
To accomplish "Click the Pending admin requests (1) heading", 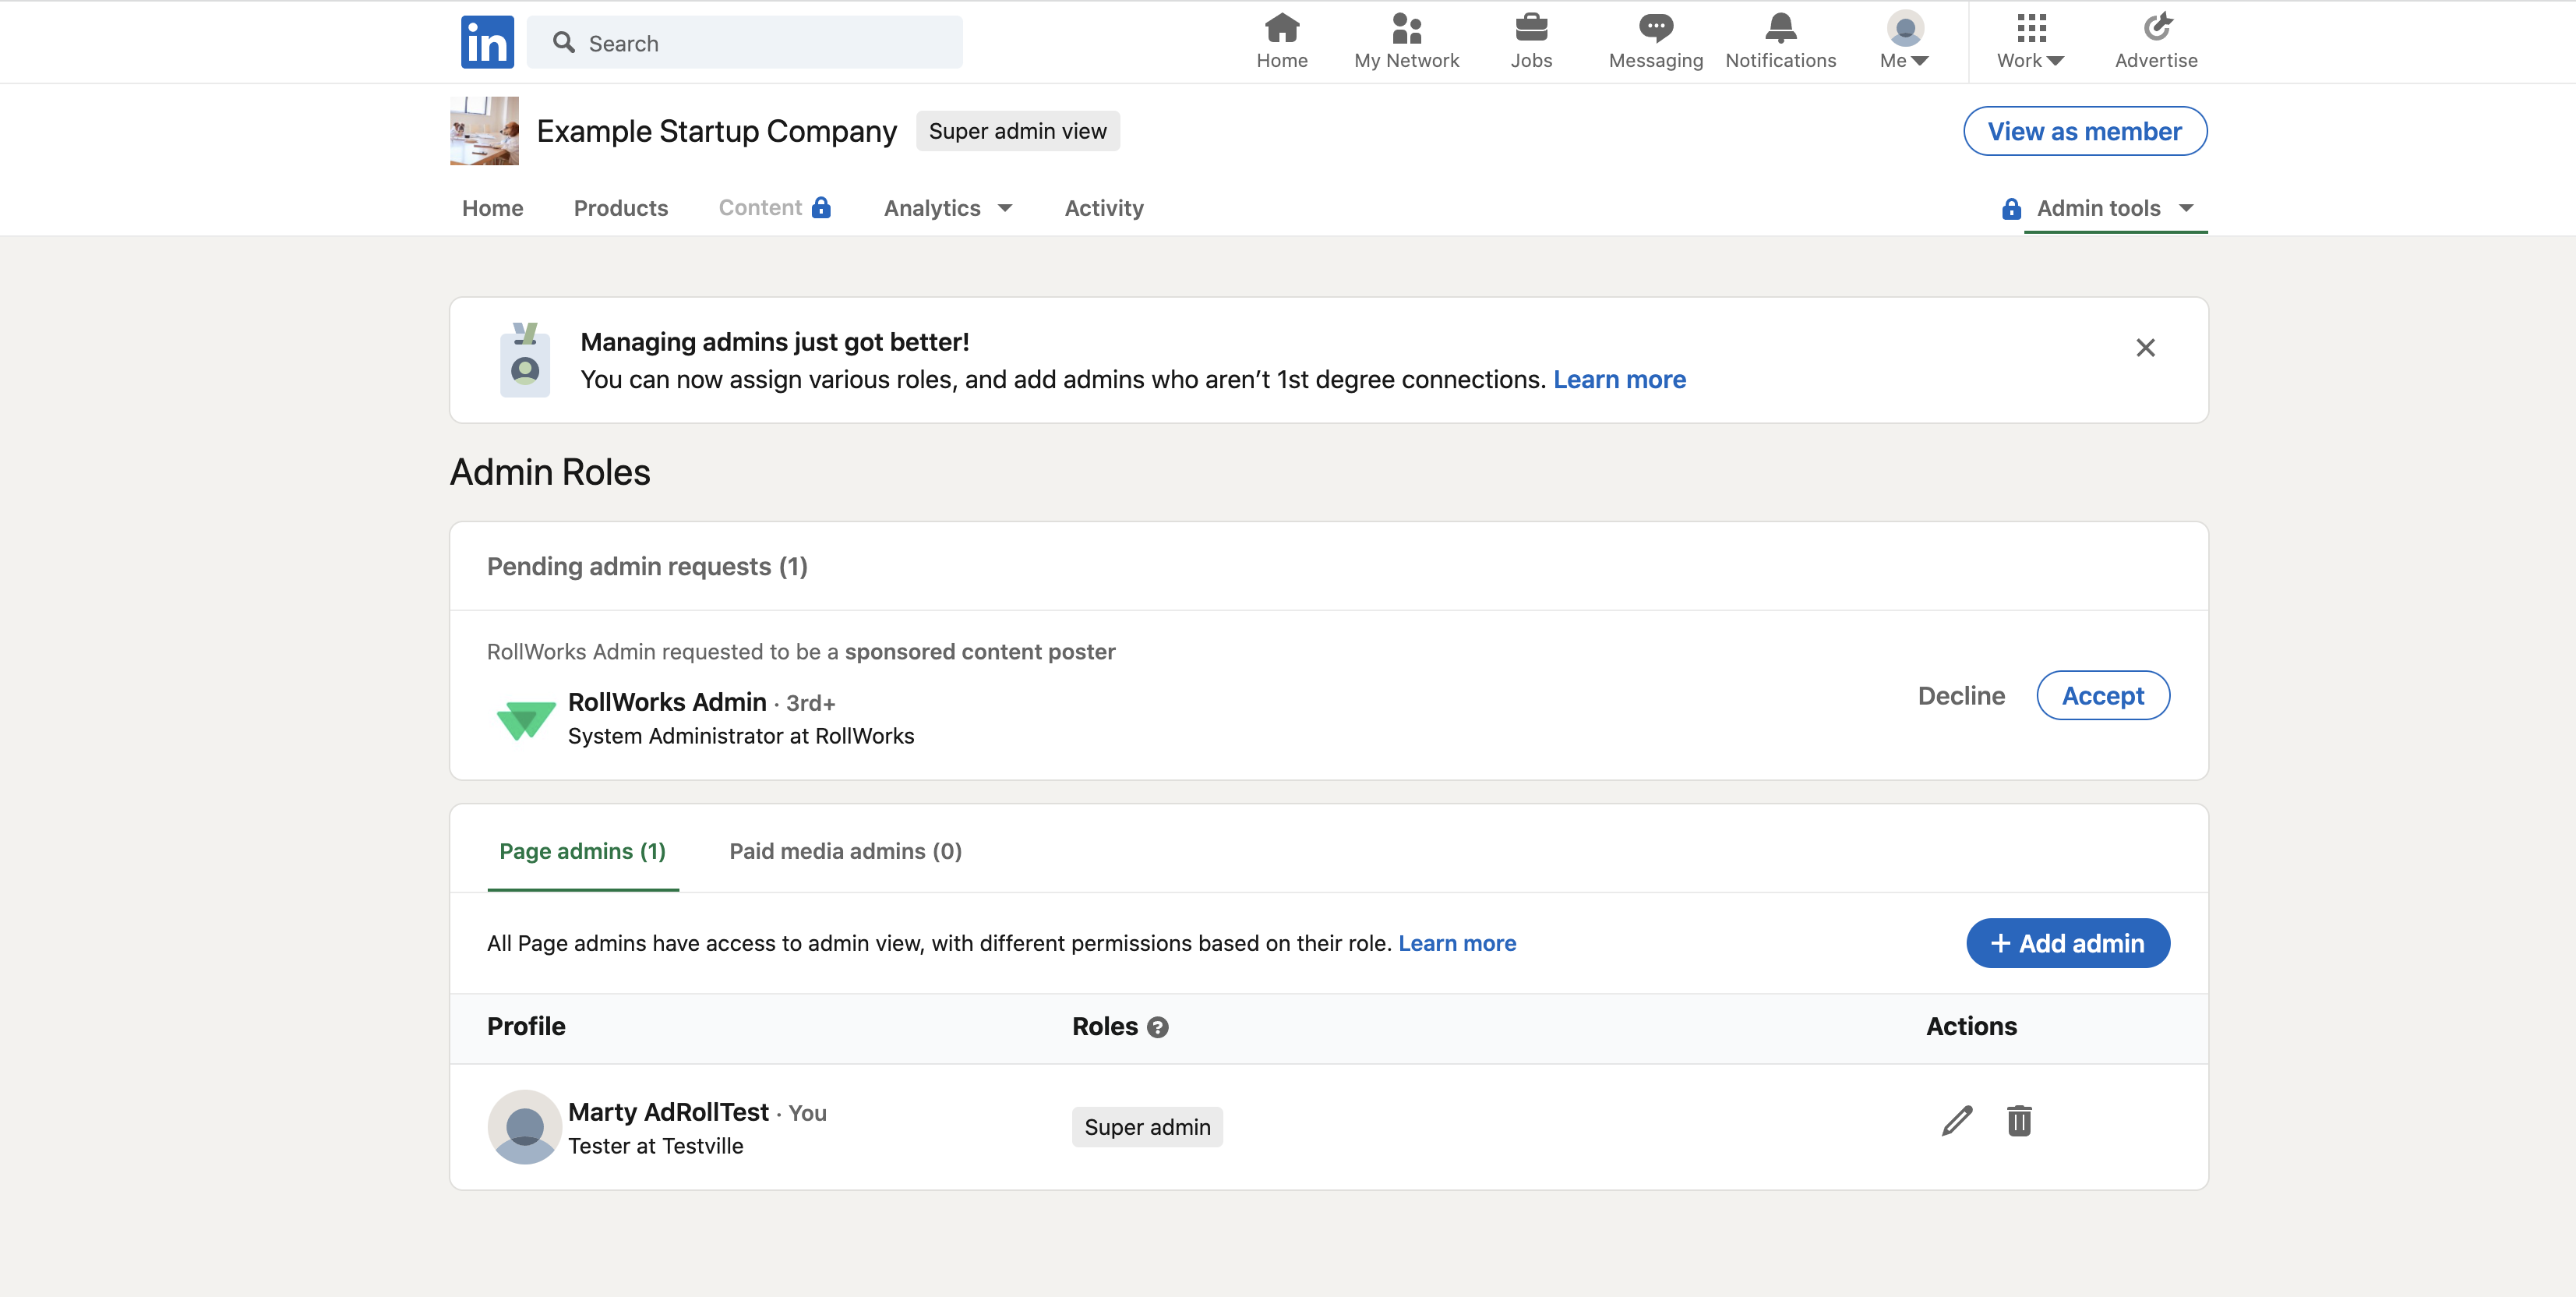I will pos(647,567).
